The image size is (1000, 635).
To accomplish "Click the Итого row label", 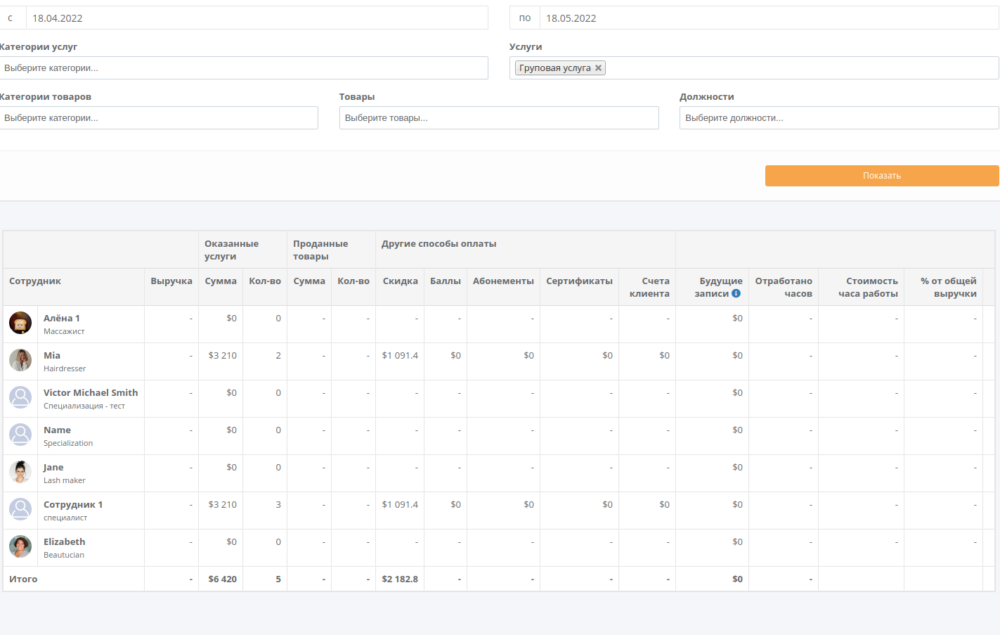I will (x=23, y=580).
